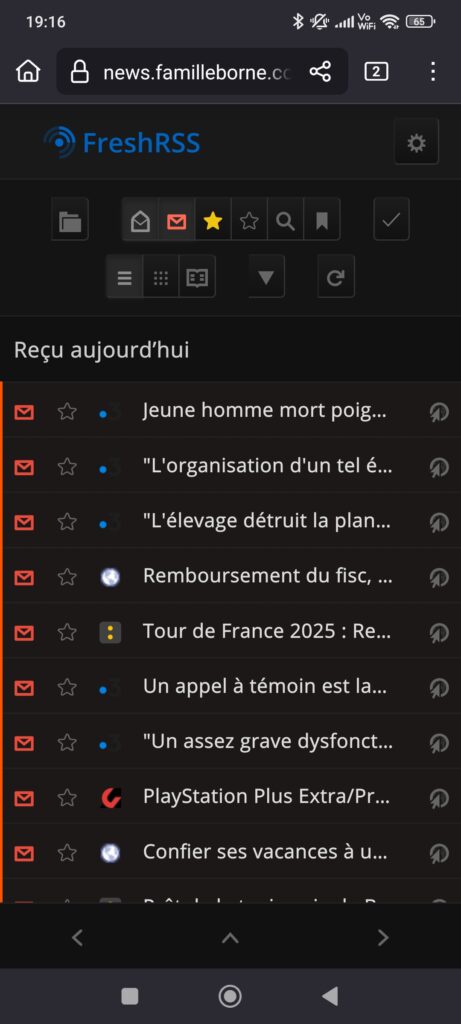Star the "PlayStation Plus Extra/Pr..." article
Image resolution: width=461 pixels, height=1024 pixels.
click(x=67, y=797)
